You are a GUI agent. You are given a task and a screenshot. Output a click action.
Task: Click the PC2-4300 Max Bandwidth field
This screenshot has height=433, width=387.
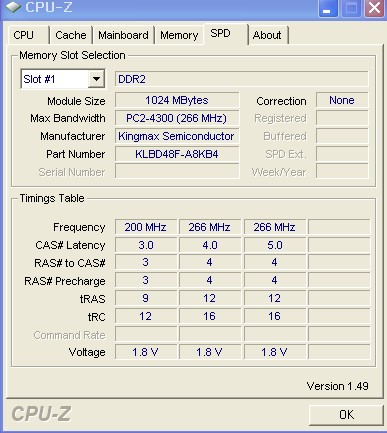(177, 118)
